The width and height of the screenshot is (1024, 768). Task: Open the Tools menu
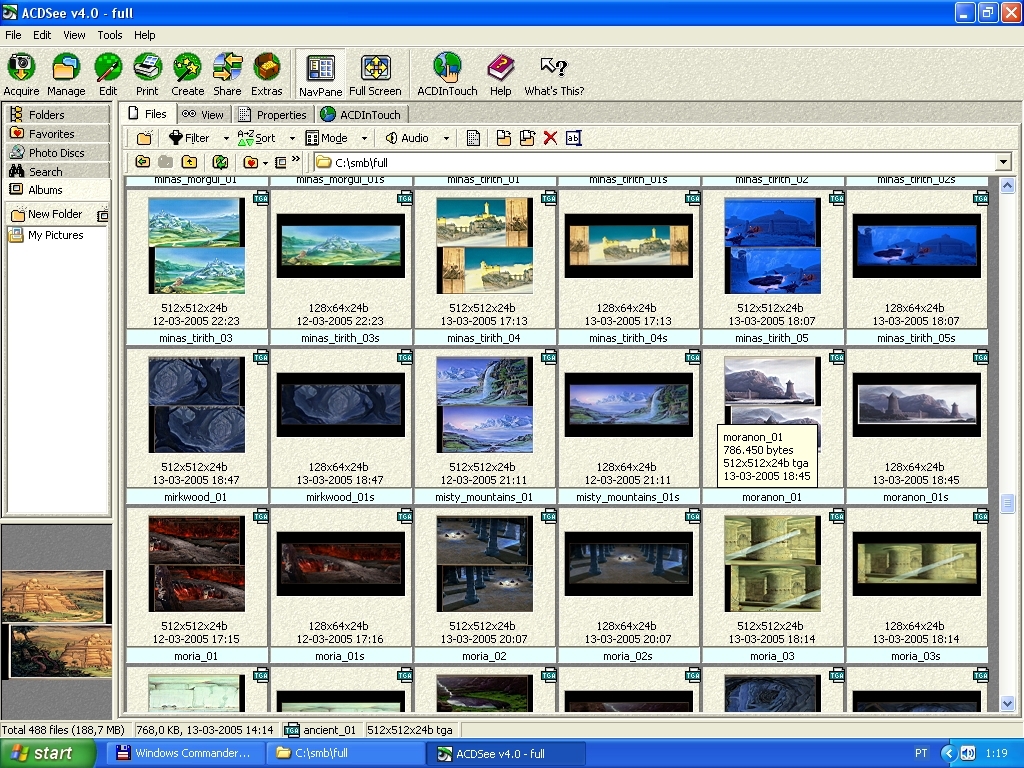(110, 35)
